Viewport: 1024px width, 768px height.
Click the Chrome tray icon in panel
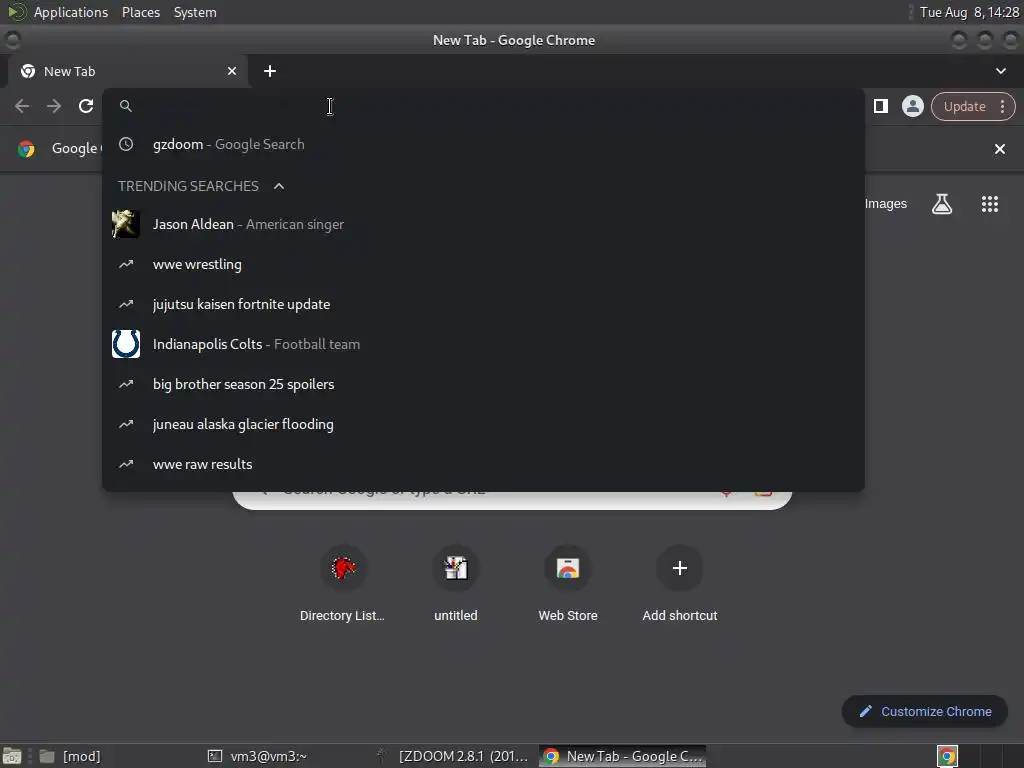tap(947, 756)
